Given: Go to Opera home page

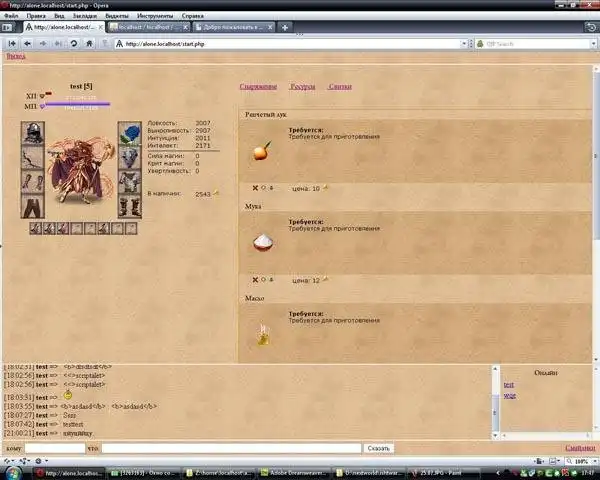Looking at the screenshot, I should coord(89,44).
